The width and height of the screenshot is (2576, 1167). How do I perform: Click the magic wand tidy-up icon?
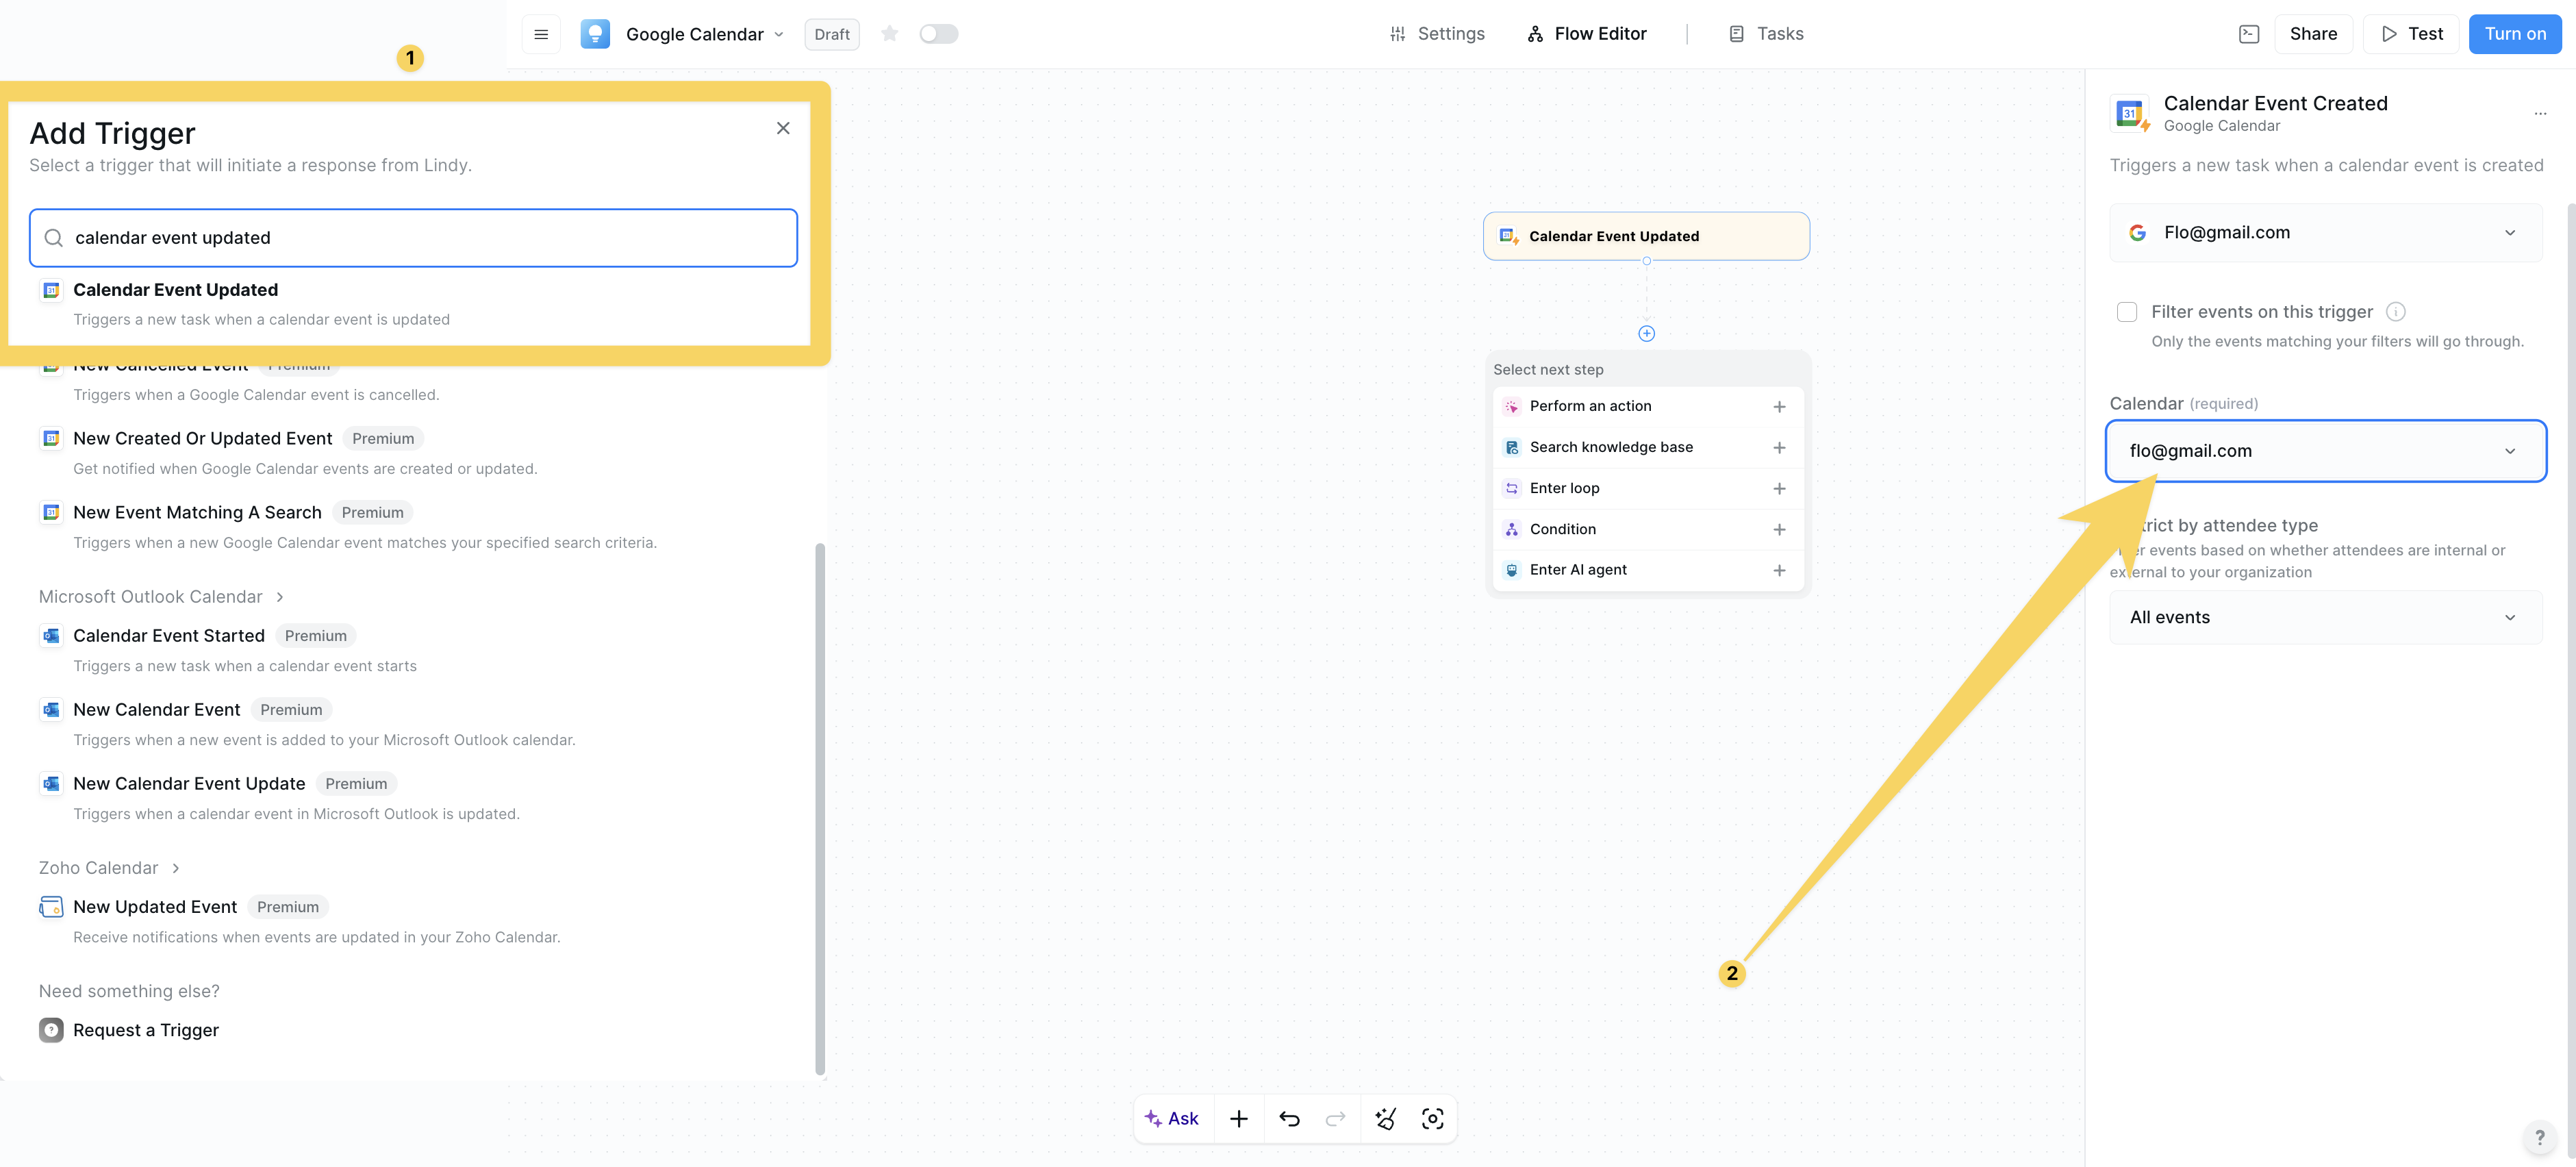click(1385, 1118)
